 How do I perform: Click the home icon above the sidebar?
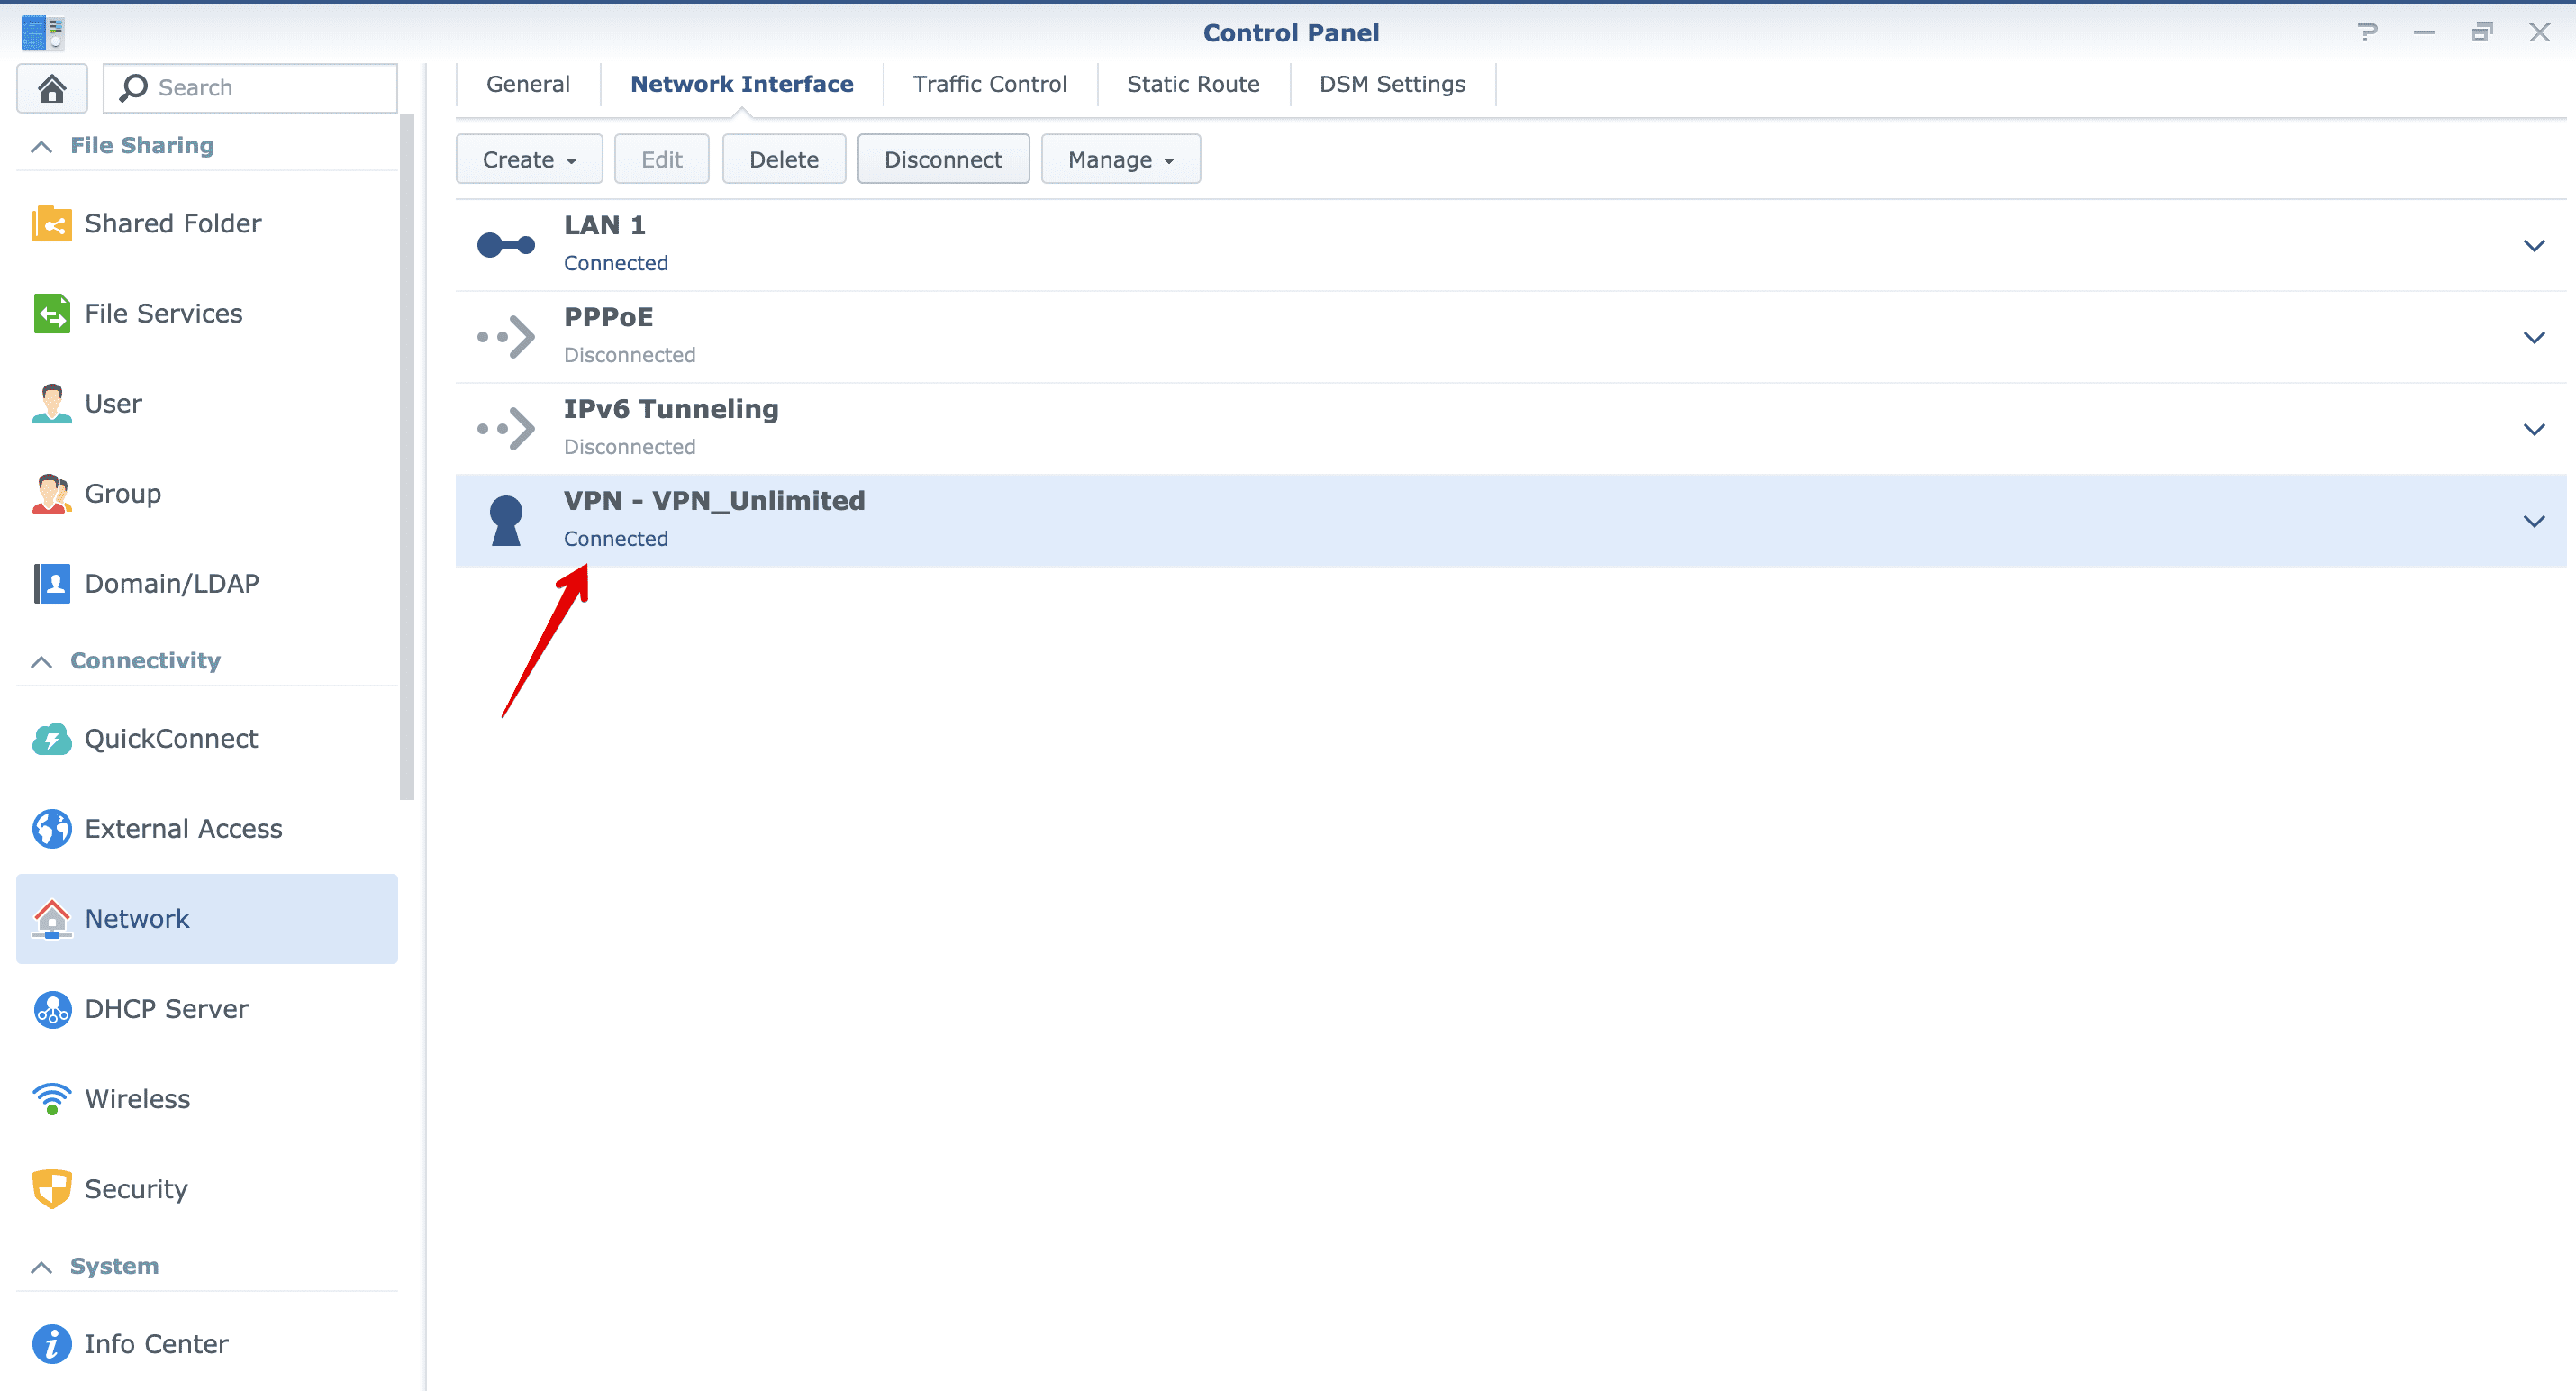[52, 88]
